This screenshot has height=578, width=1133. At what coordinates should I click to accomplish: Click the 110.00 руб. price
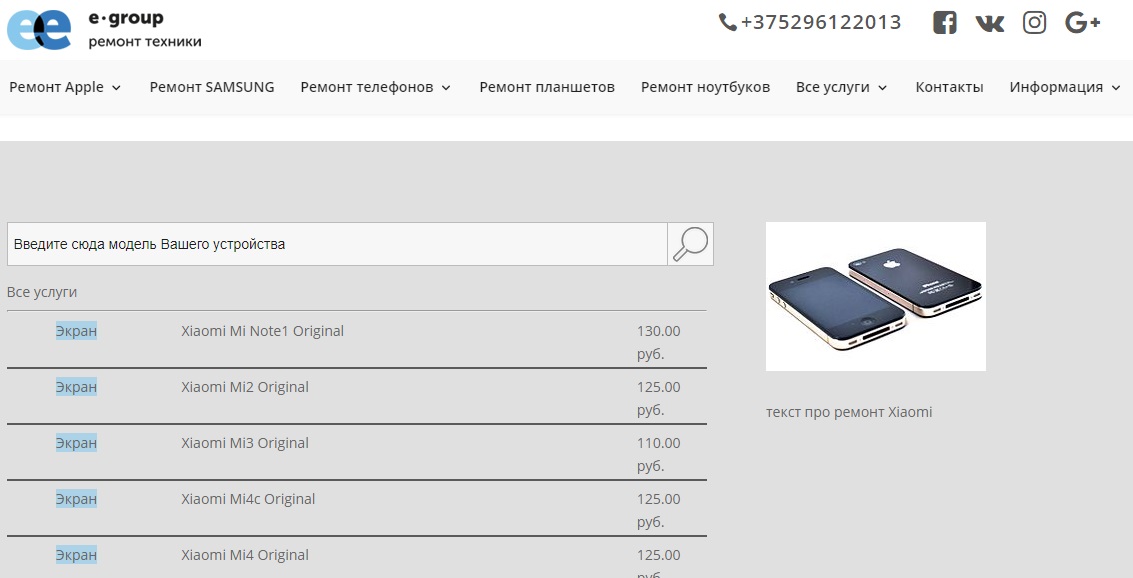pyautogui.click(x=658, y=454)
